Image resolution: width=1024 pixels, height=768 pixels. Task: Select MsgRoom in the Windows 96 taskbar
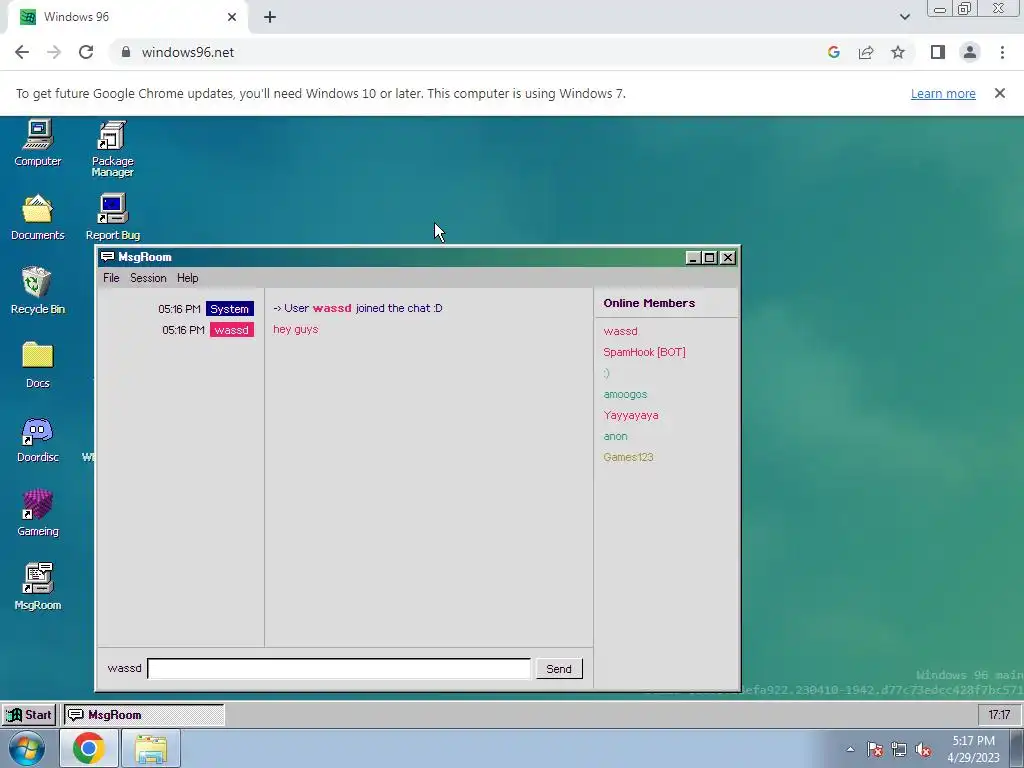click(144, 714)
